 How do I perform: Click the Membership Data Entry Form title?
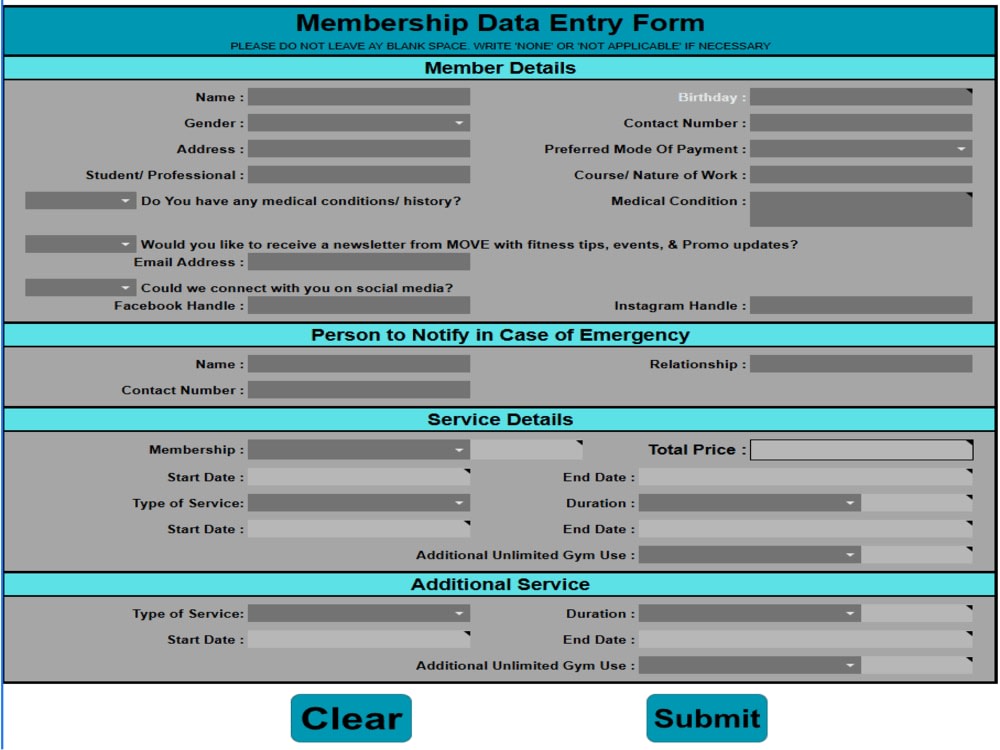coord(500,23)
